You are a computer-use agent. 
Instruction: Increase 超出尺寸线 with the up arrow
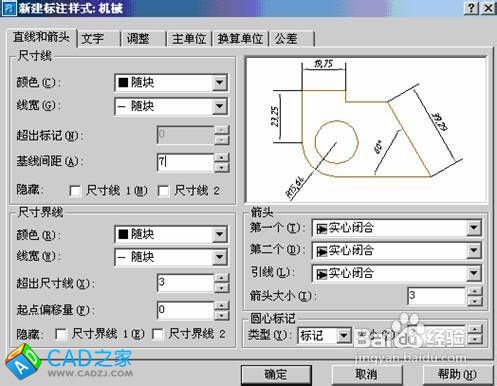222,278
